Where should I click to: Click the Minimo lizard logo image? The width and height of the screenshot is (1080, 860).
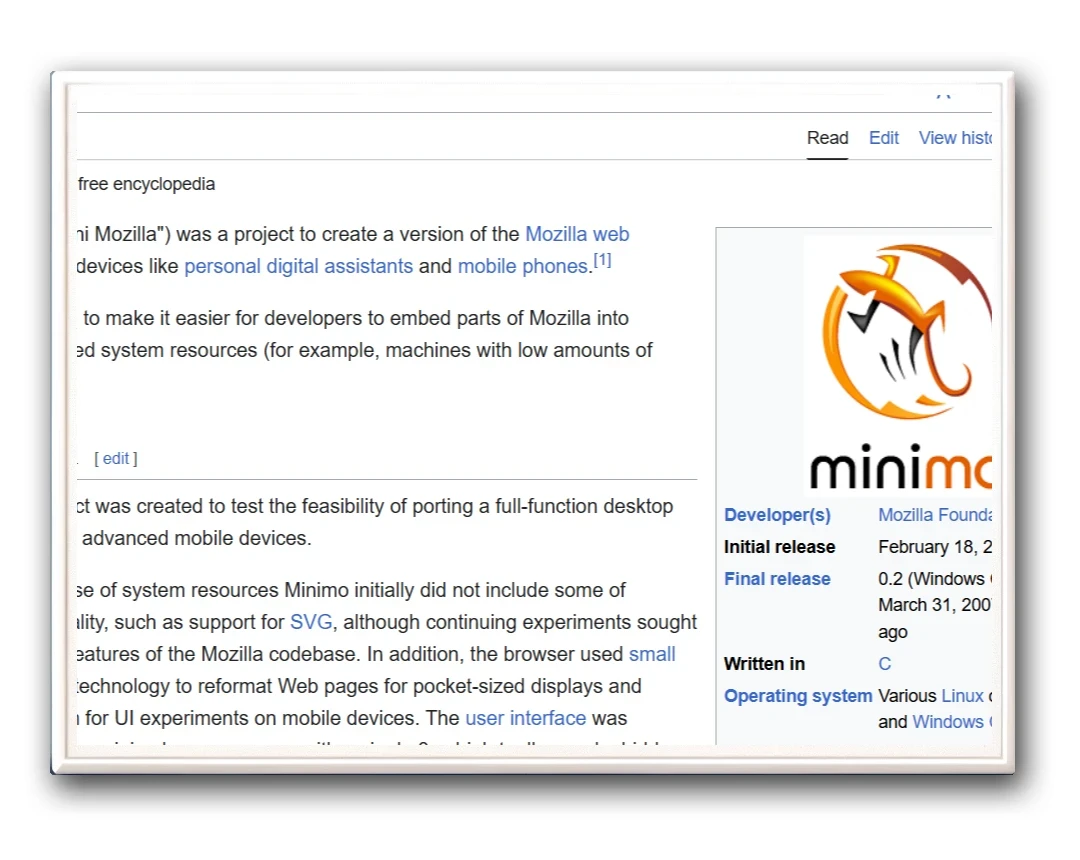click(897, 360)
